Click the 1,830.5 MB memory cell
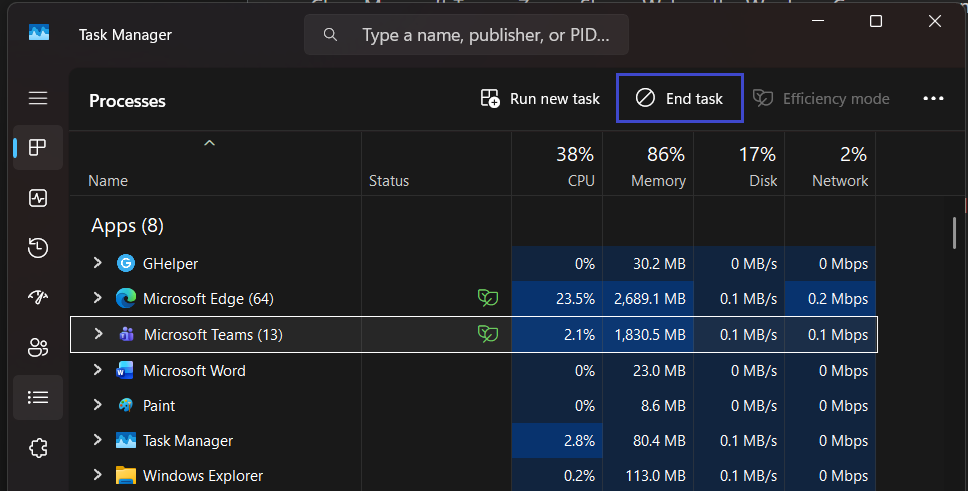Image resolution: width=968 pixels, height=491 pixels. coord(649,335)
